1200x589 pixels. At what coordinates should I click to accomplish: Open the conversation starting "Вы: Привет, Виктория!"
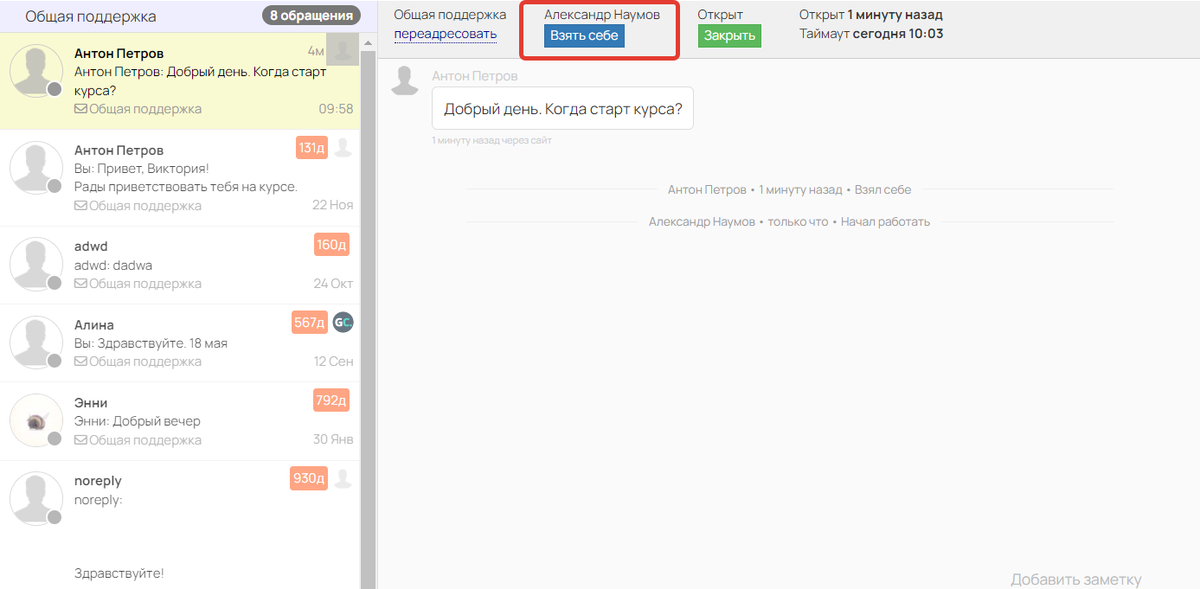tap(180, 178)
